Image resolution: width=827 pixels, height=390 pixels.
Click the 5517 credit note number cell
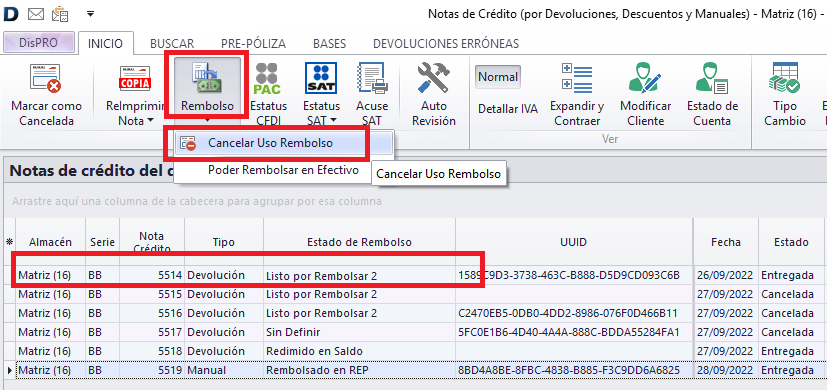151,332
